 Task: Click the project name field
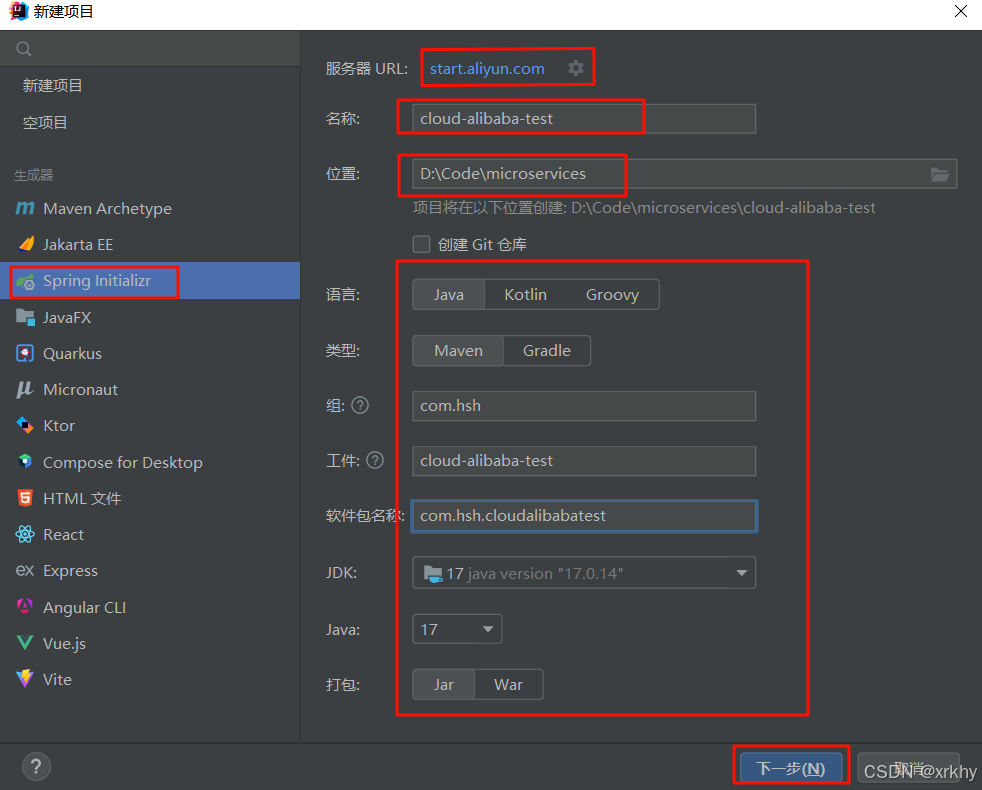[x=584, y=119]
